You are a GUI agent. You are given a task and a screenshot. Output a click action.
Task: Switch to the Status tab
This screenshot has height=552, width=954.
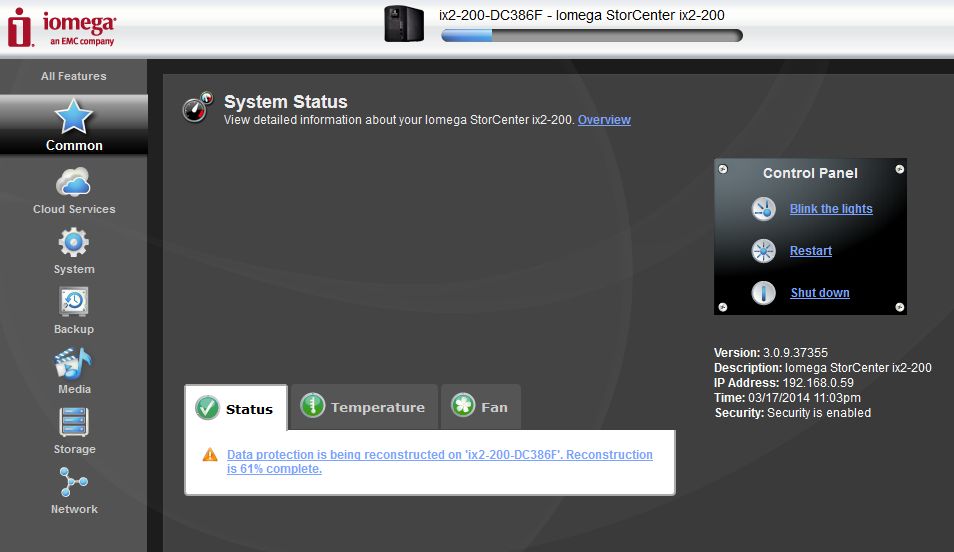tap(235, 408)
